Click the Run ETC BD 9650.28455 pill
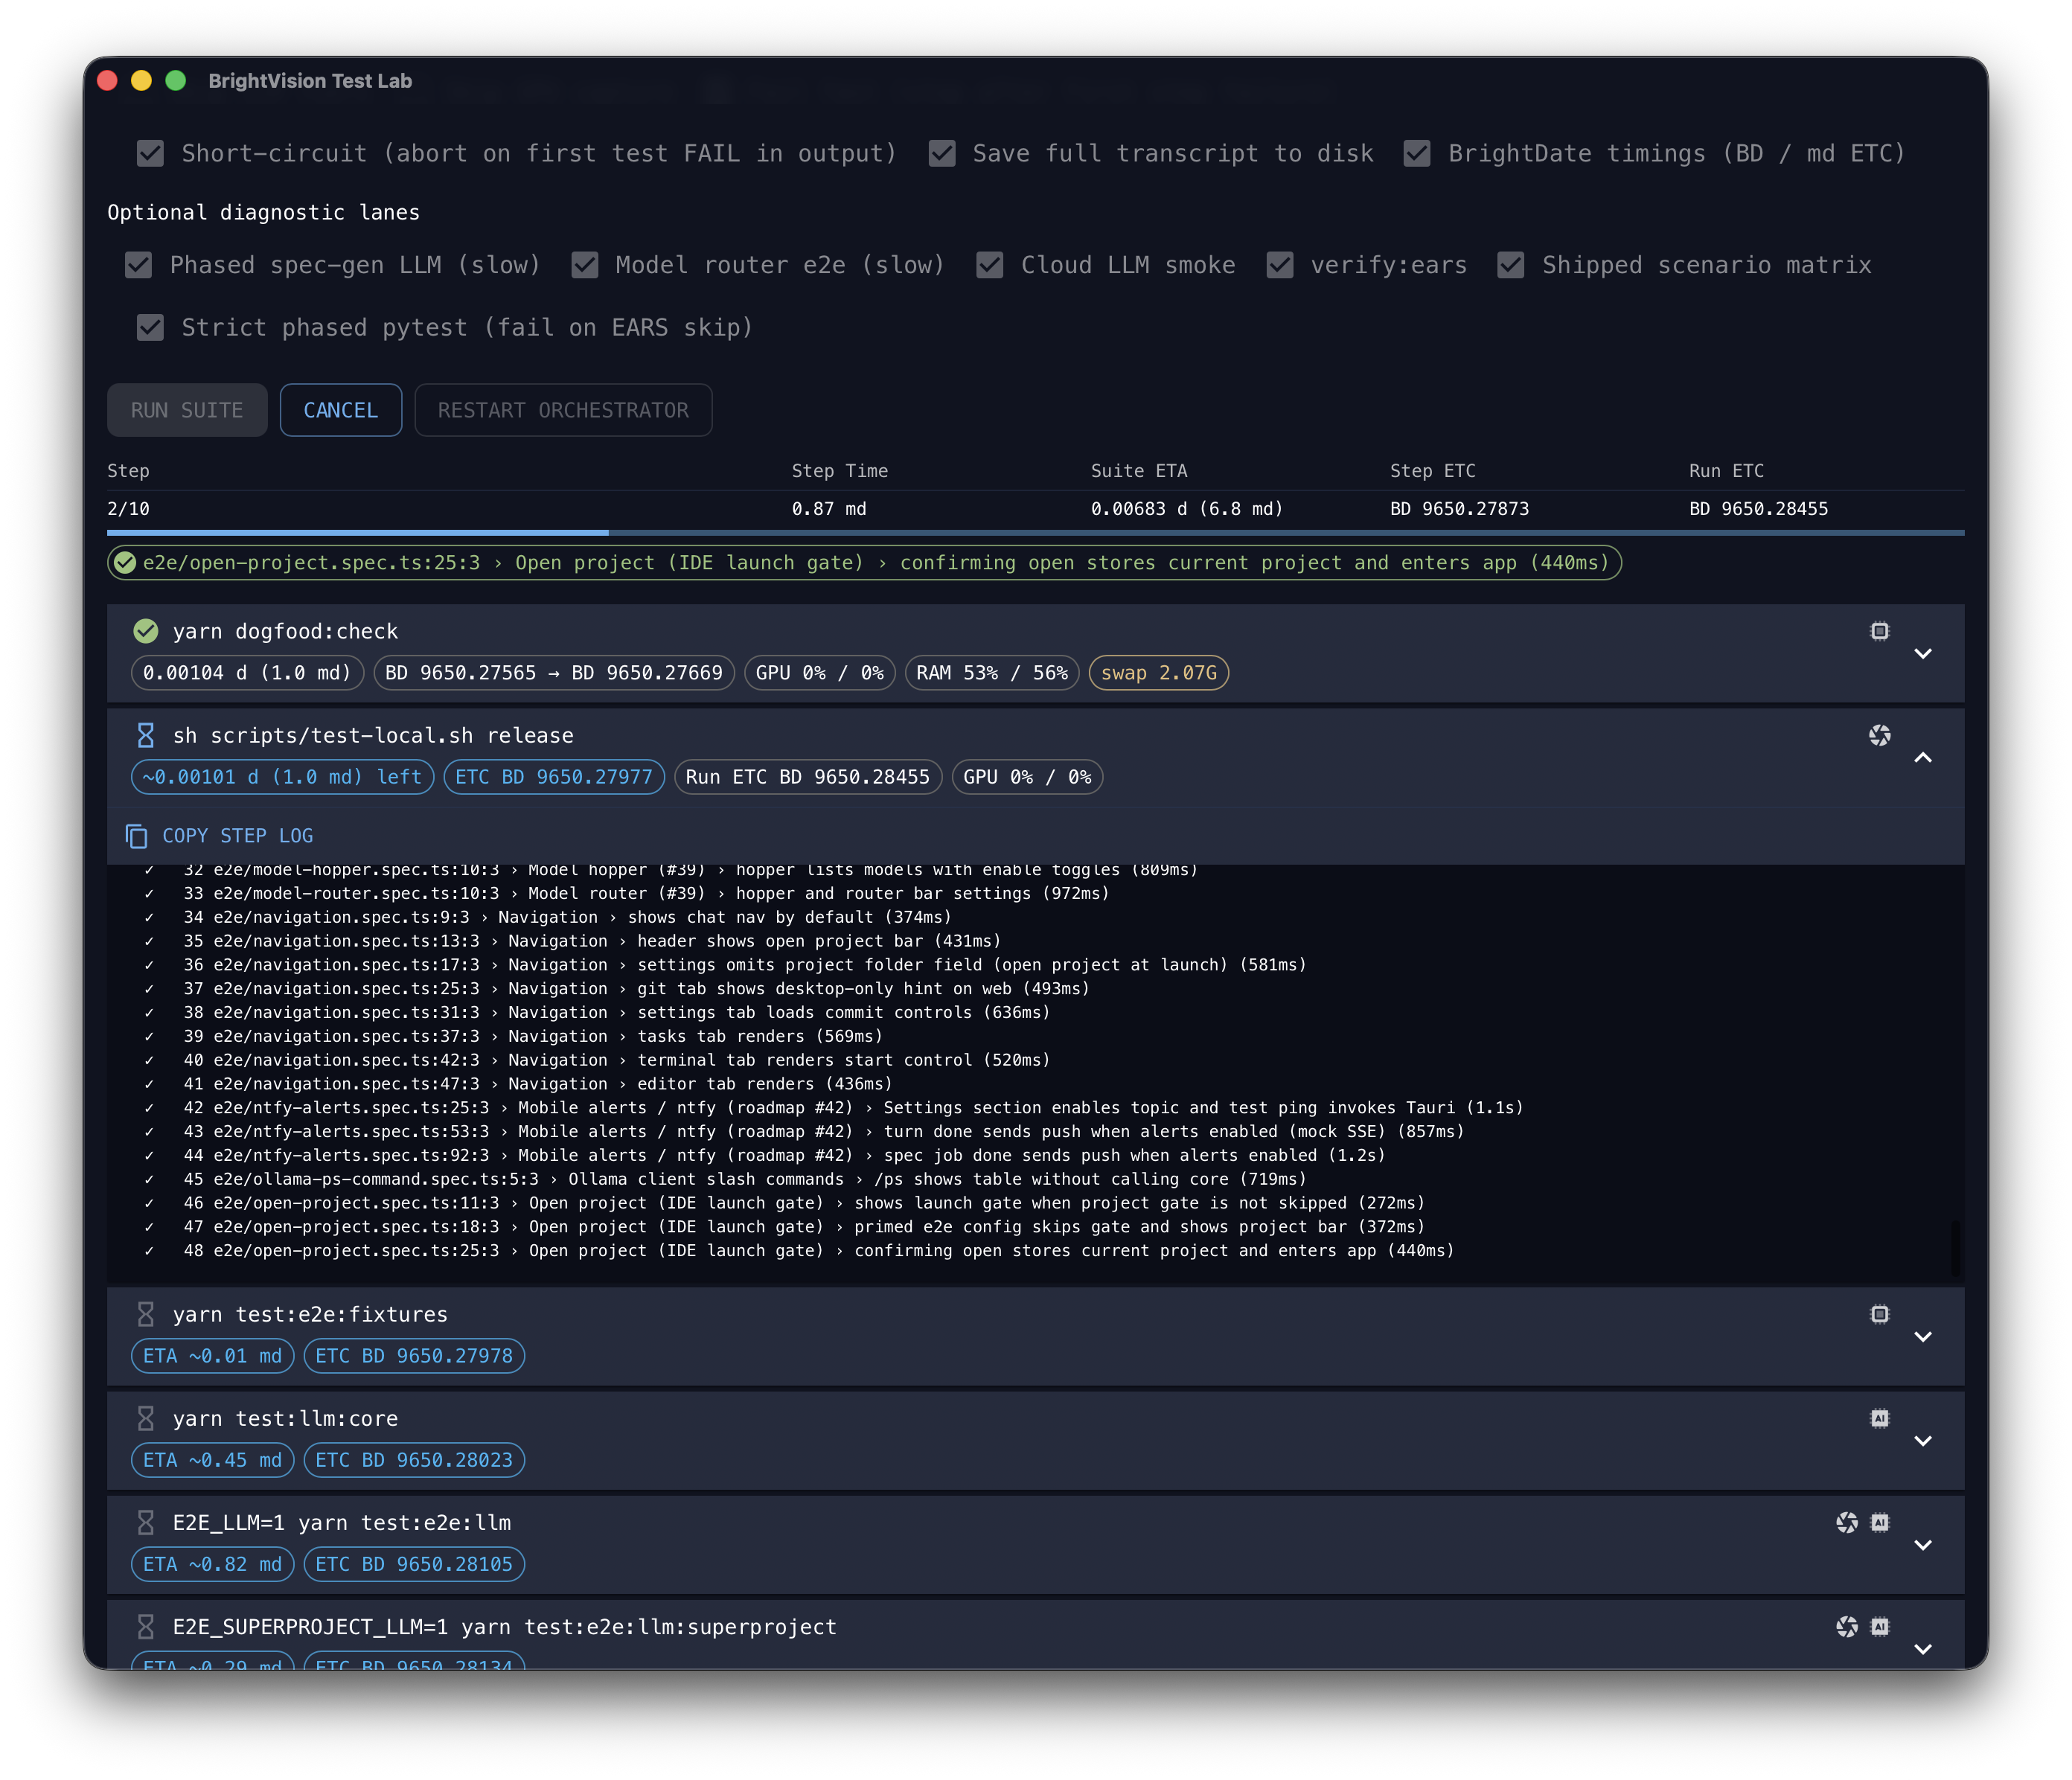2072x1780 pixels. coord(807,777)
